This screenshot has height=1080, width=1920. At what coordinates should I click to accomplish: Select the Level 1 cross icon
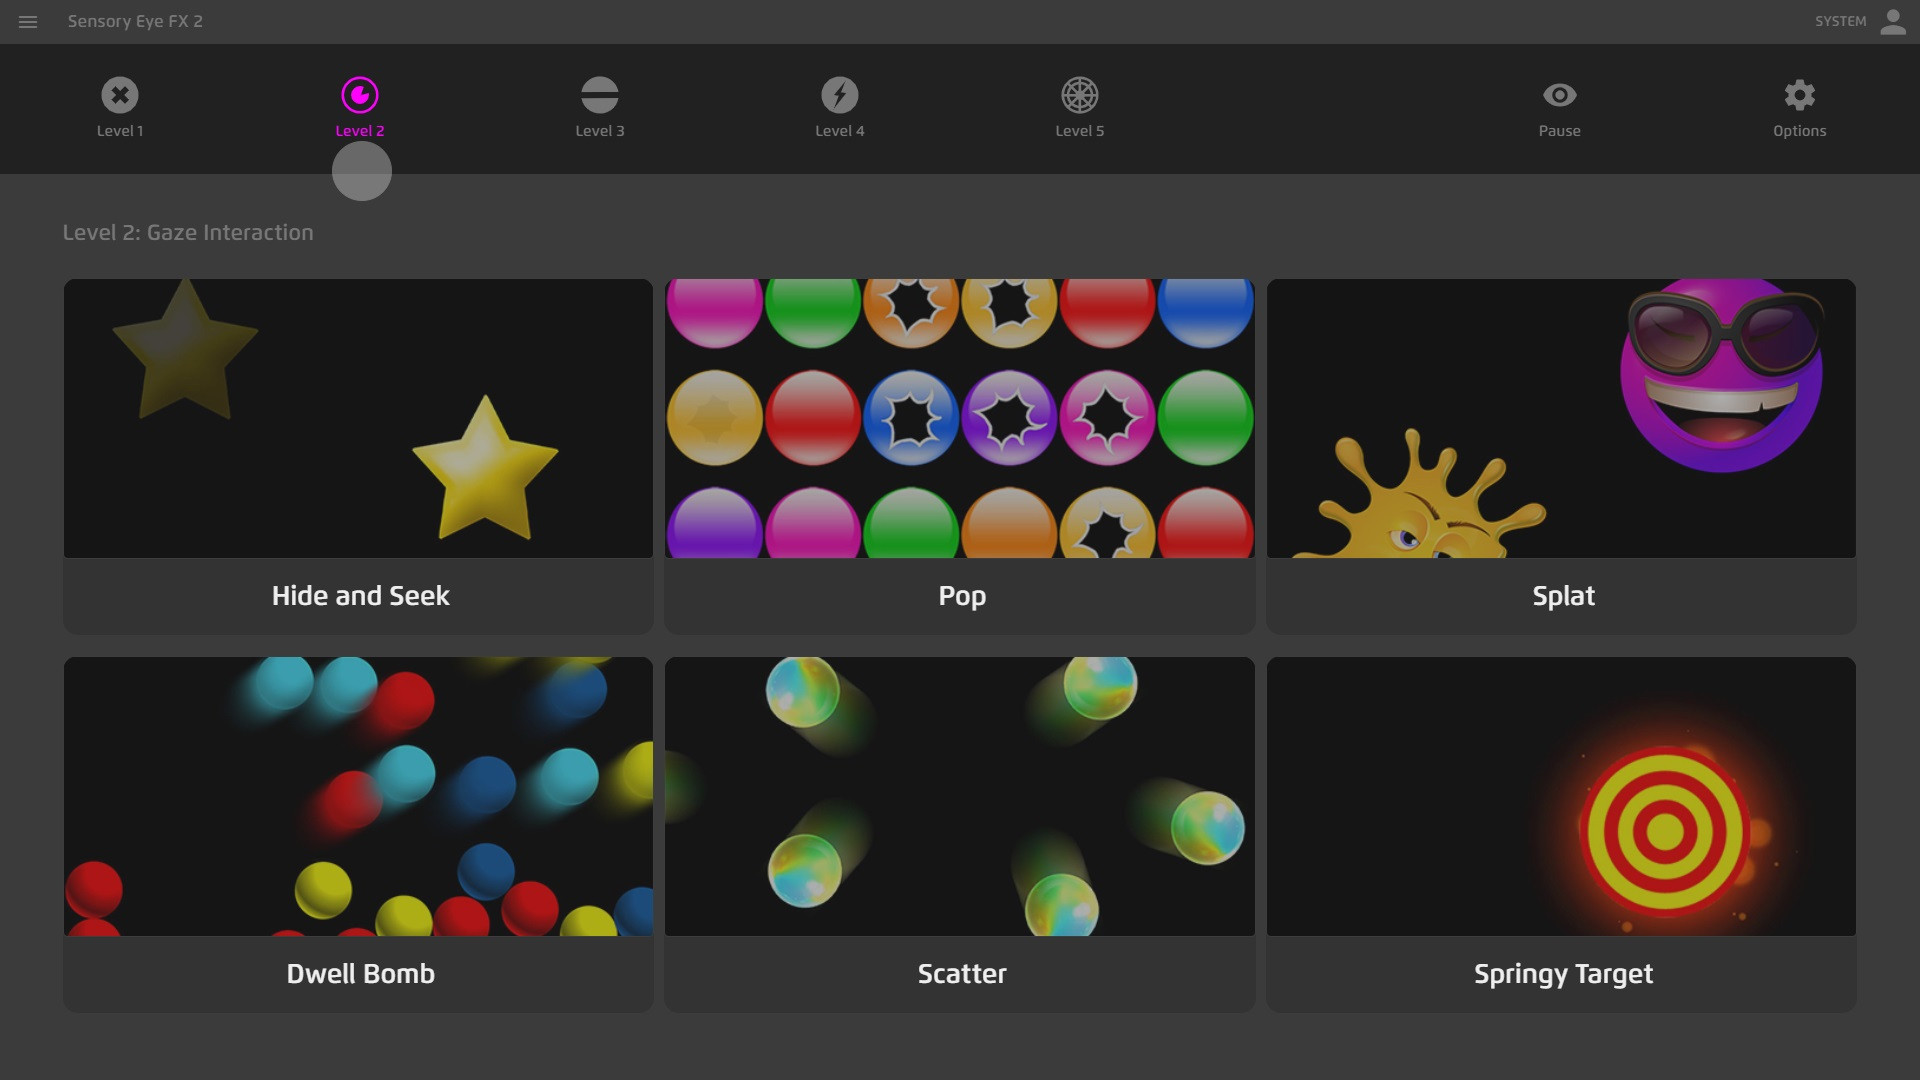tap(120, 95)
